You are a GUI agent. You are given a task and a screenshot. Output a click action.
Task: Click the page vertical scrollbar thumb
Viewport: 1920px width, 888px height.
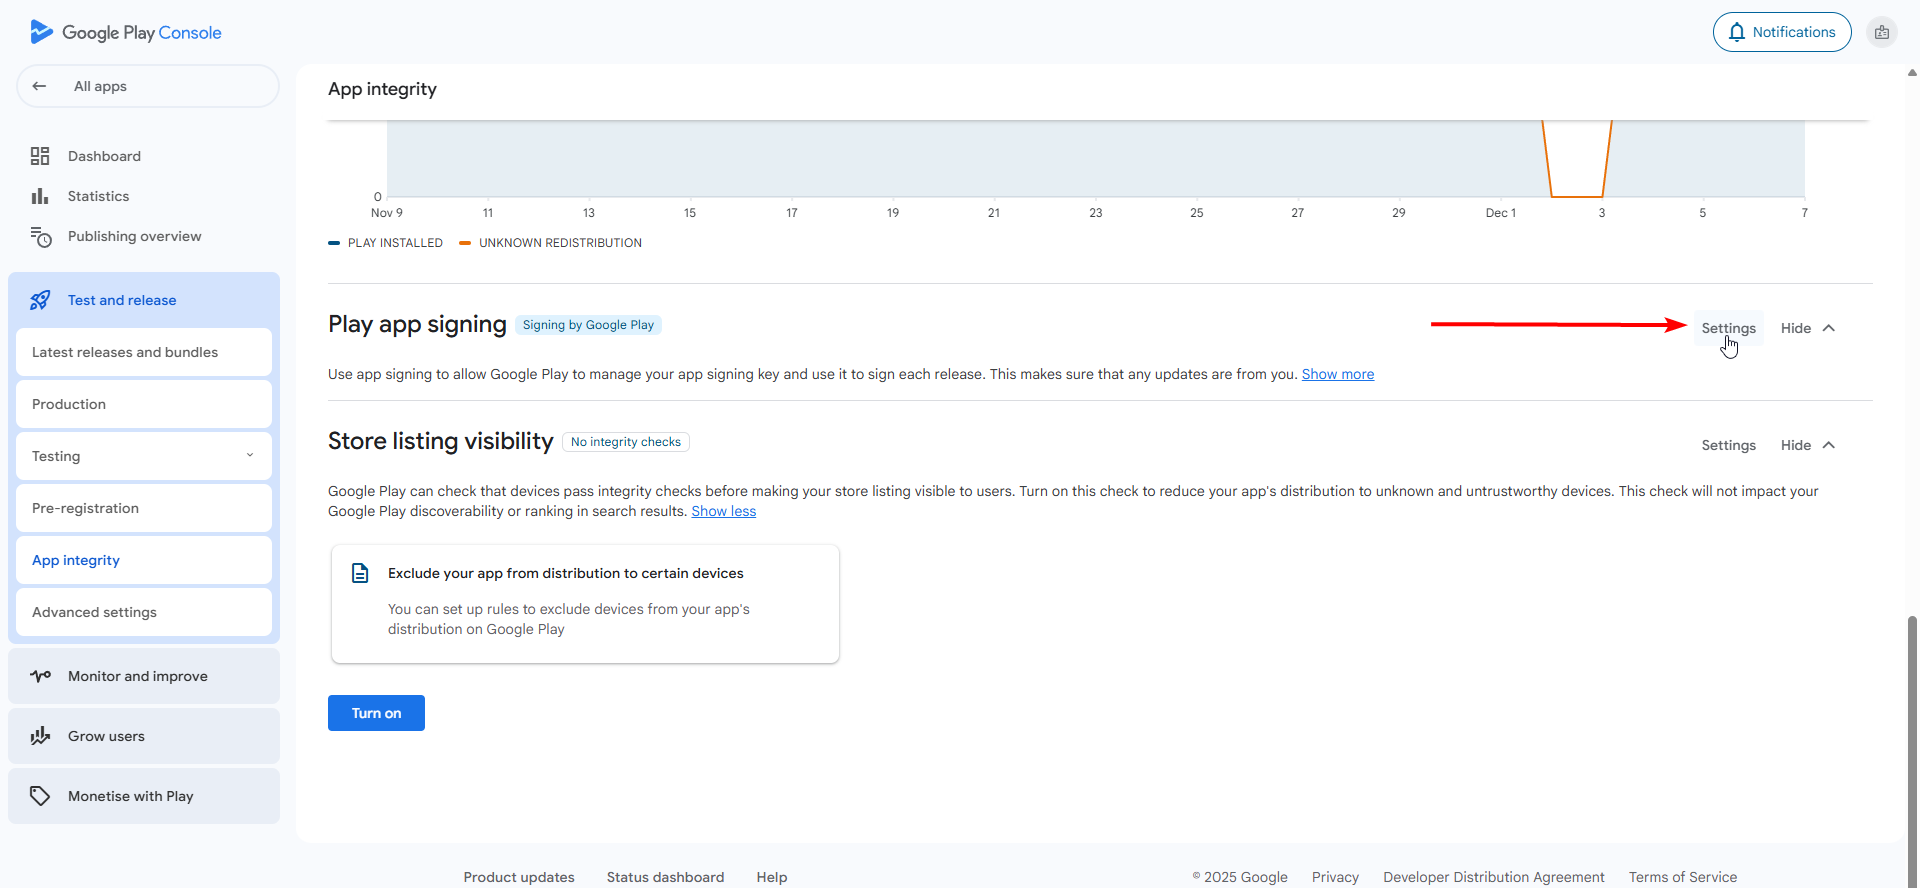[x=1912, y=750]
